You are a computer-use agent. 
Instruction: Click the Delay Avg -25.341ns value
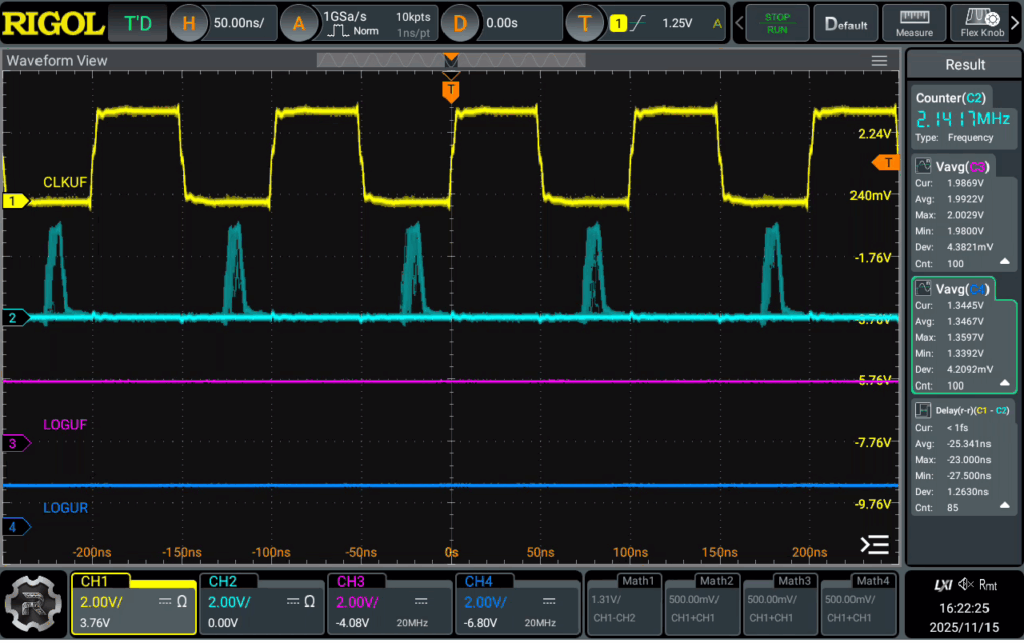968,444
